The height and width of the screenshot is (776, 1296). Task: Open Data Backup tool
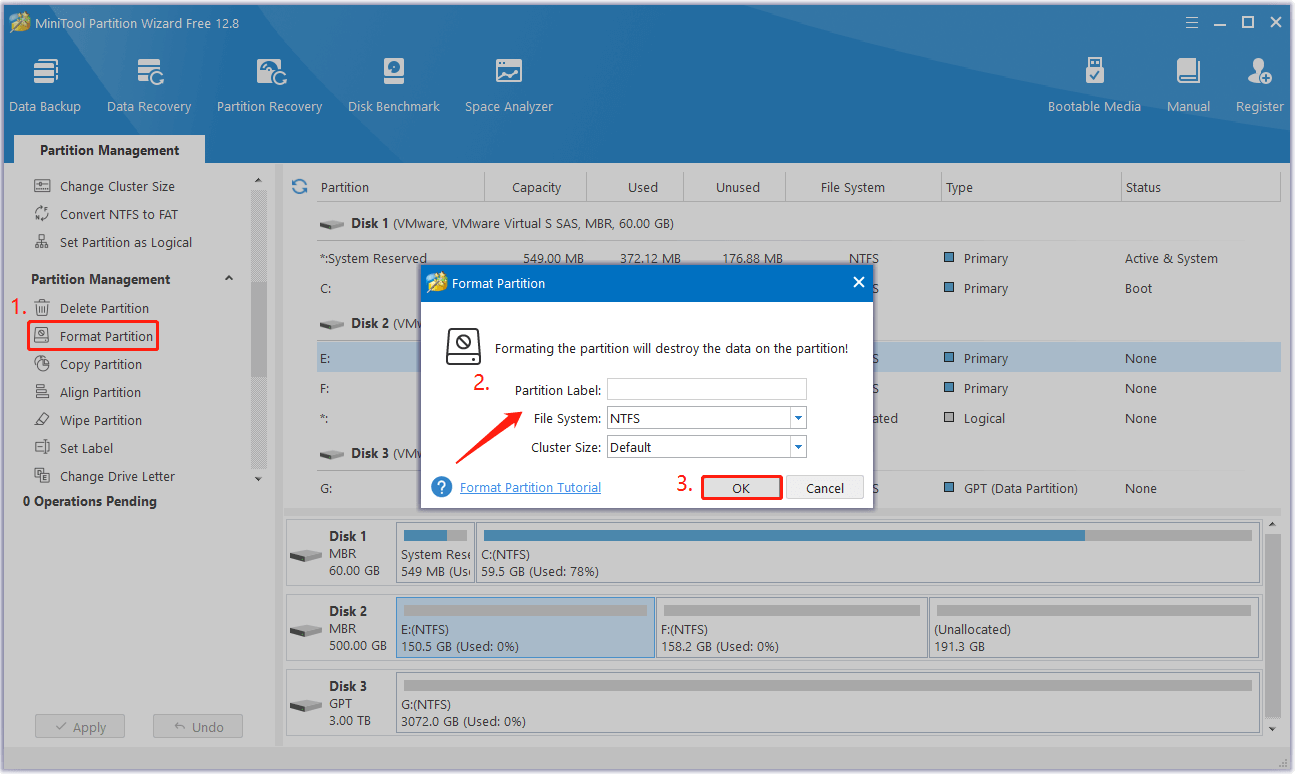pyautogui.click(x=45, y=86)
